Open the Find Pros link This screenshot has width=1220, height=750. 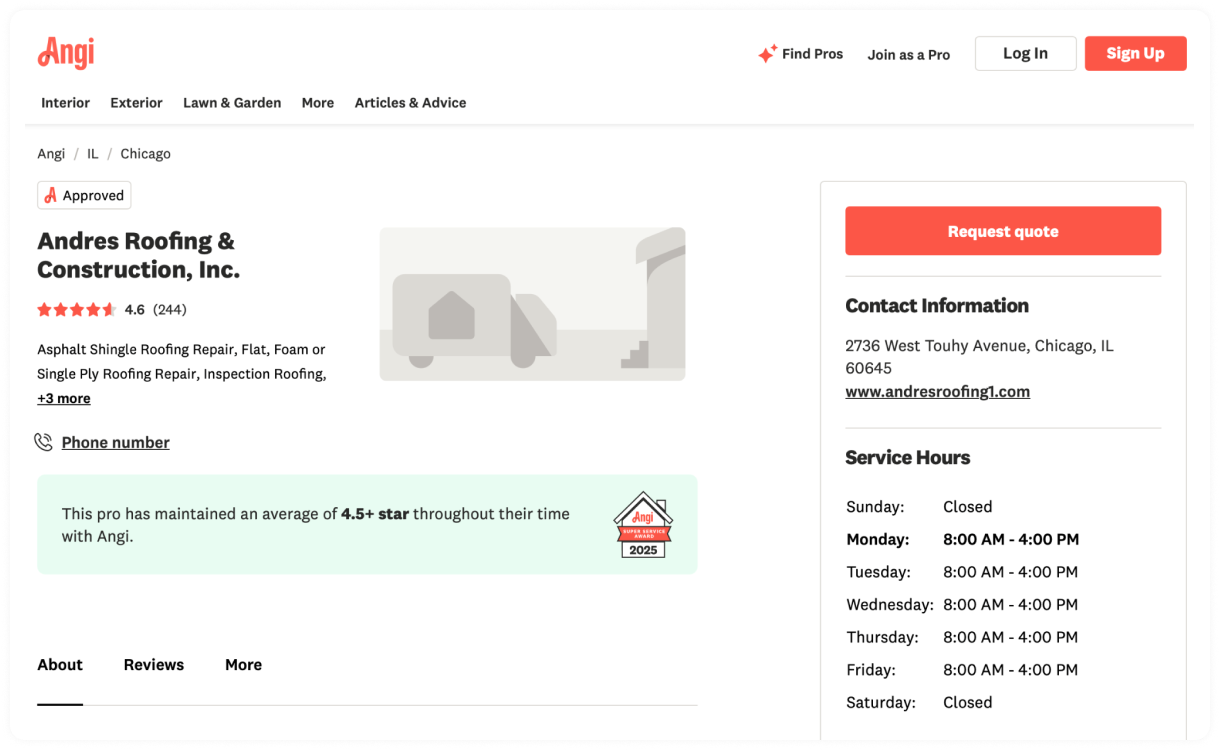pyautogui.click(x=812, y=54)
